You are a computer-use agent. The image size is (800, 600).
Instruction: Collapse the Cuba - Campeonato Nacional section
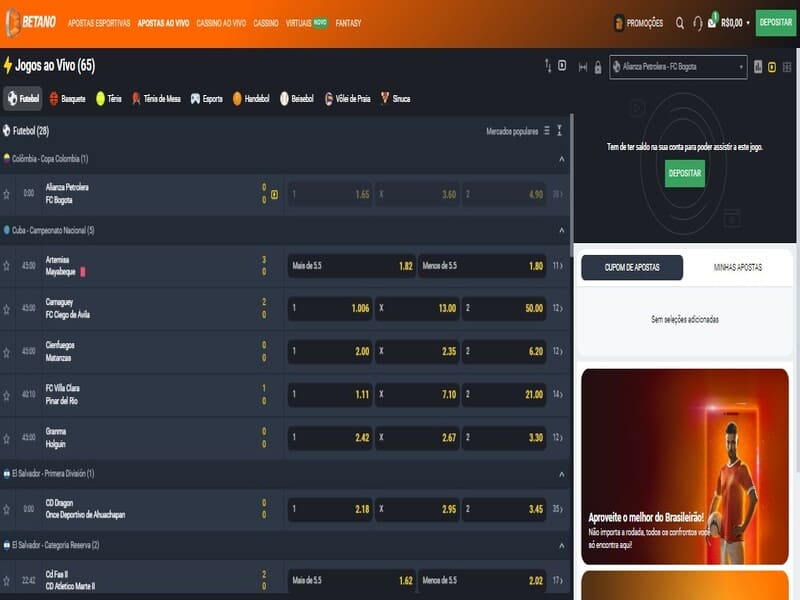click(561, 230)
